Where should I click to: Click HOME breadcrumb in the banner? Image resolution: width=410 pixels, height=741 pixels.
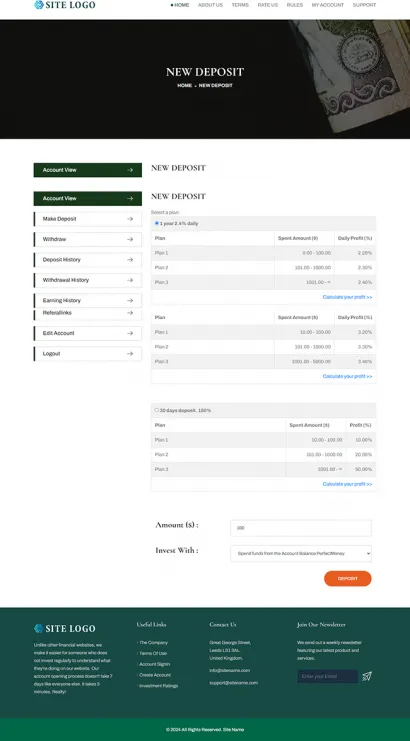pyautogui.click(x=185, y=86)
